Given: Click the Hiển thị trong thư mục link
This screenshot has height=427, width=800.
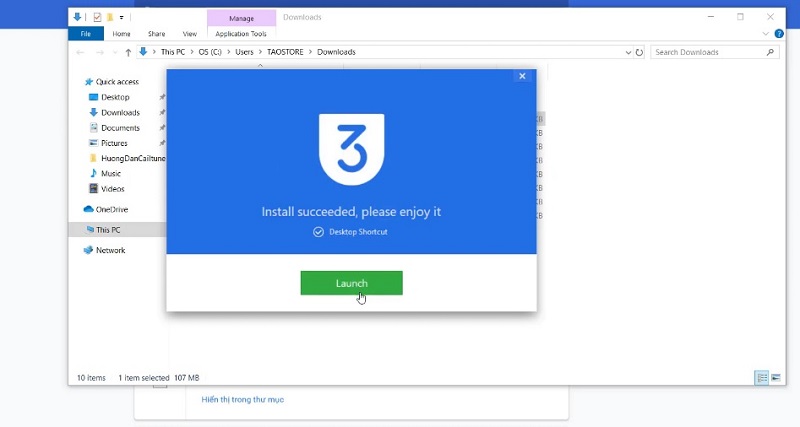Looking at the screenshot, I should 242,399.
